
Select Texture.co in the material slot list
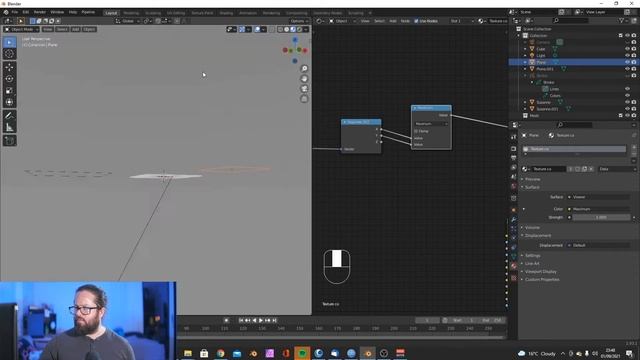pos(574,149)
